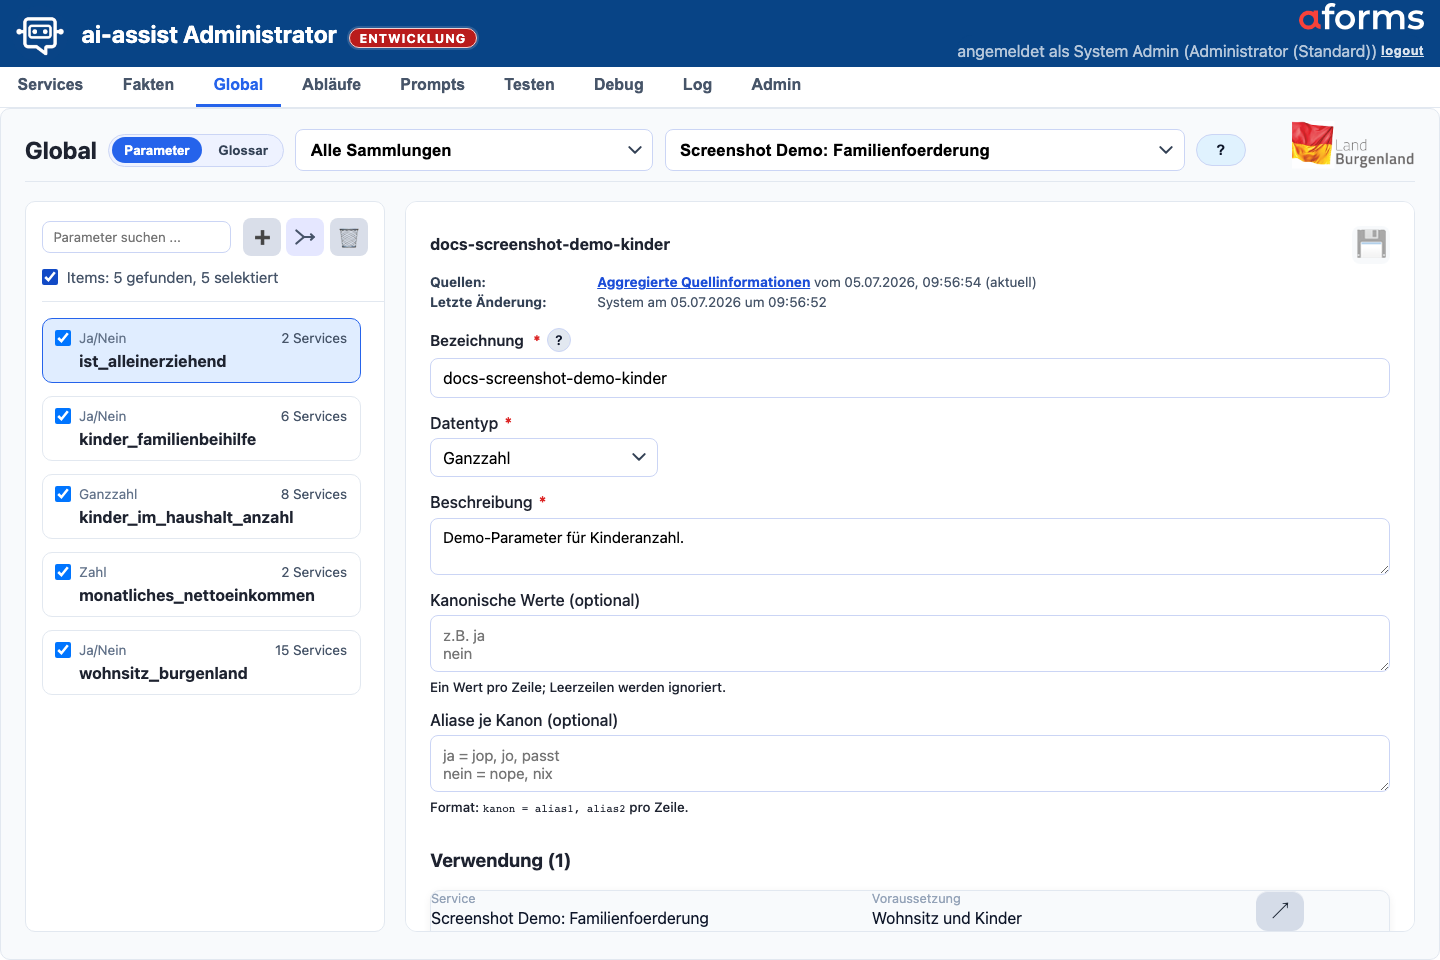Screen dimensions: 1440x960
Task: Open the Datentyp Ganzzahl dropdown
Action: (544, 458)
